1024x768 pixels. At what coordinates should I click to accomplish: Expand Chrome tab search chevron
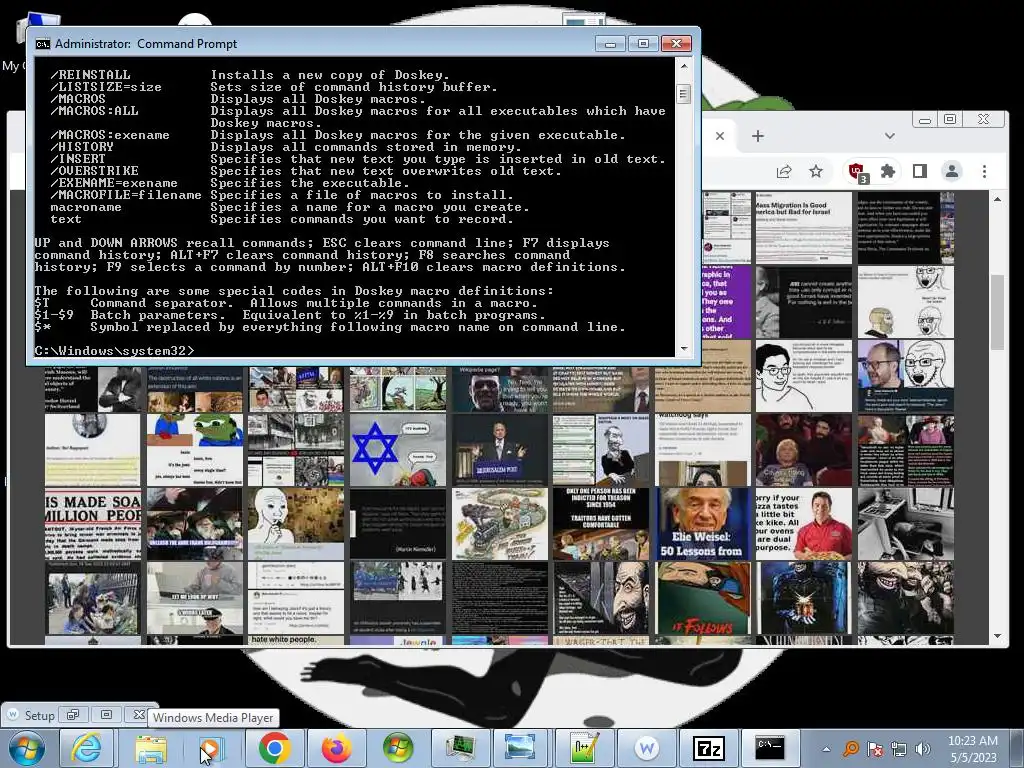[x=889, y=136]
